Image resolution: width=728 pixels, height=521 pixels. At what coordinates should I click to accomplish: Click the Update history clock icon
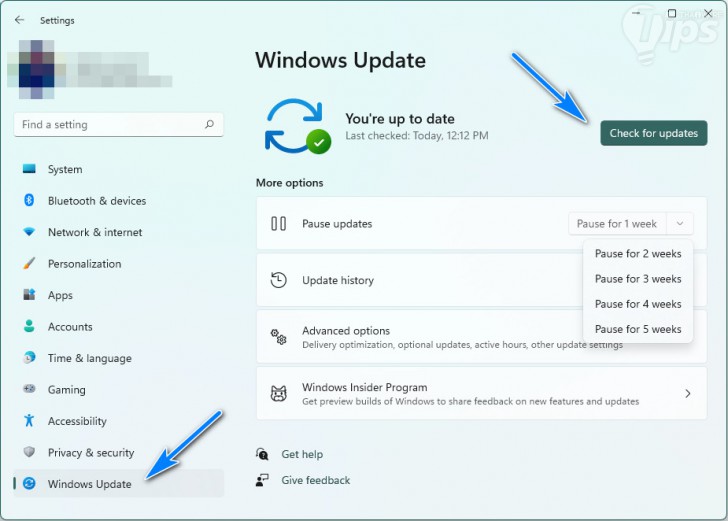point(279,280)
